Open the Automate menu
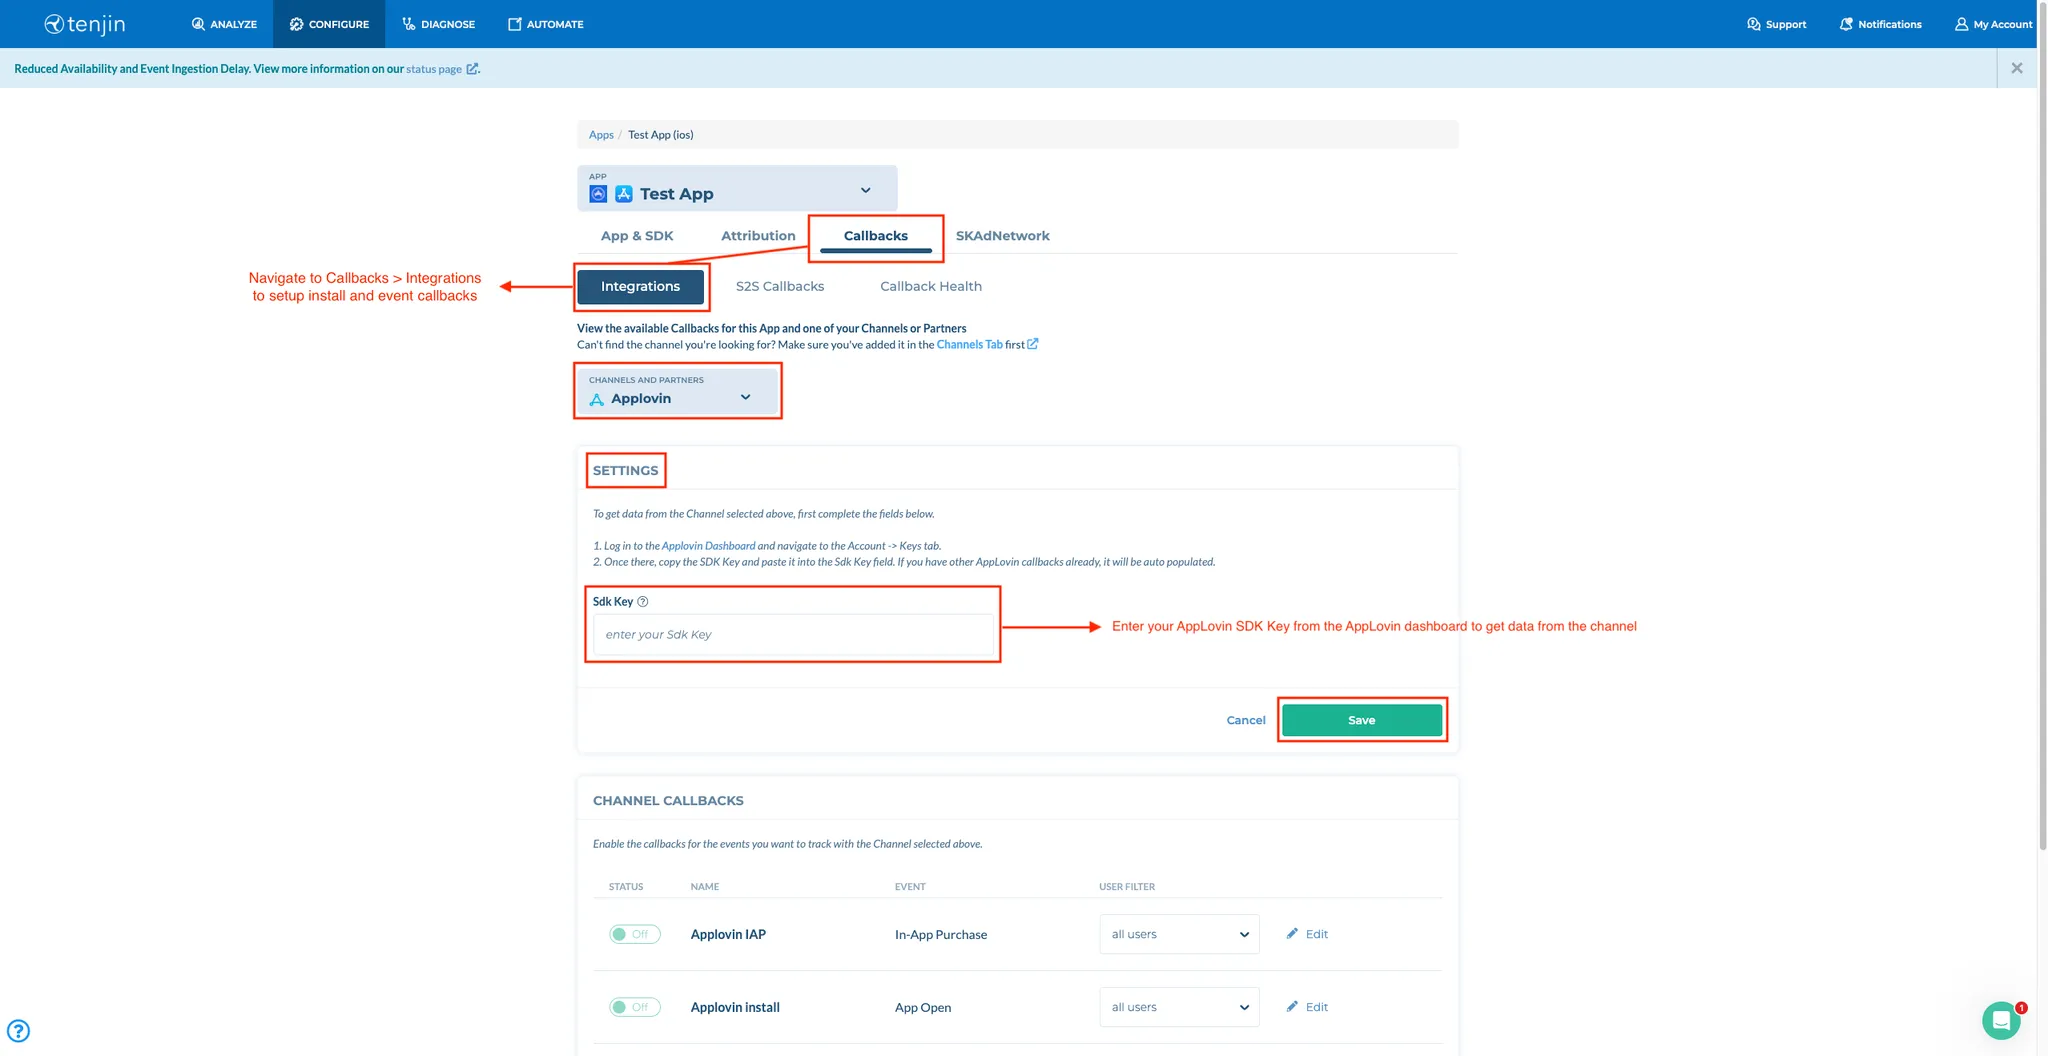The height and width of the screenshot is (1056, 2048). [545, 24]
